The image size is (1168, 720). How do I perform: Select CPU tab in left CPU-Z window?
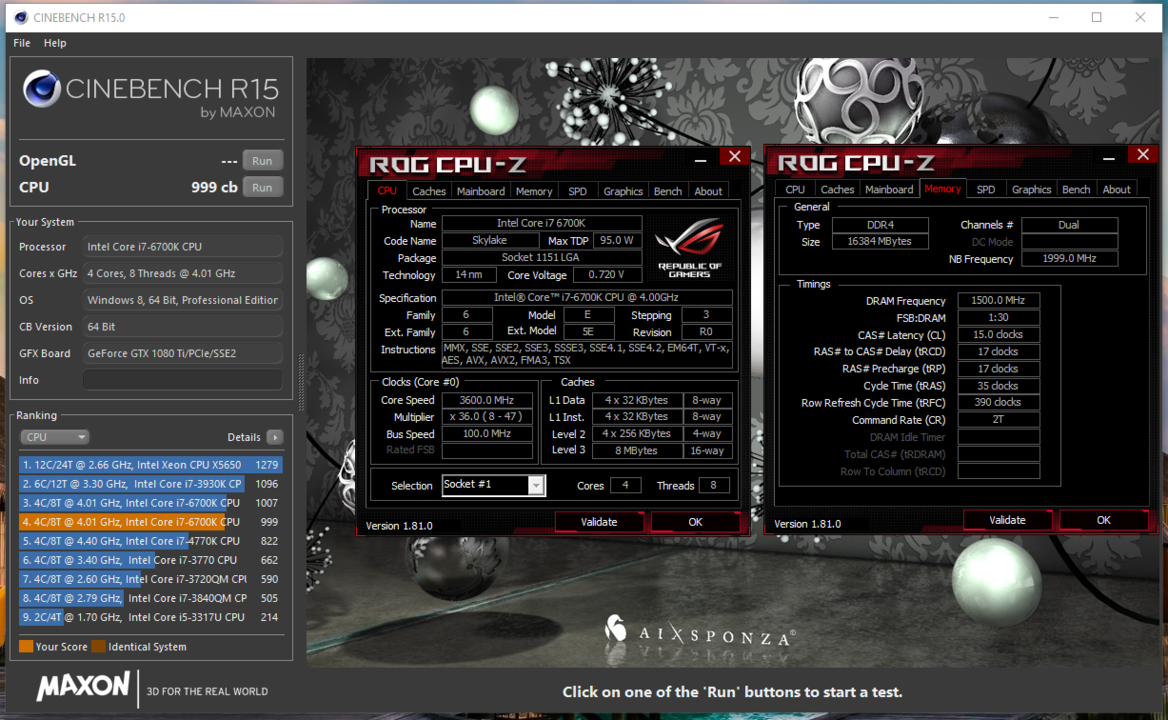pos(387,191)
